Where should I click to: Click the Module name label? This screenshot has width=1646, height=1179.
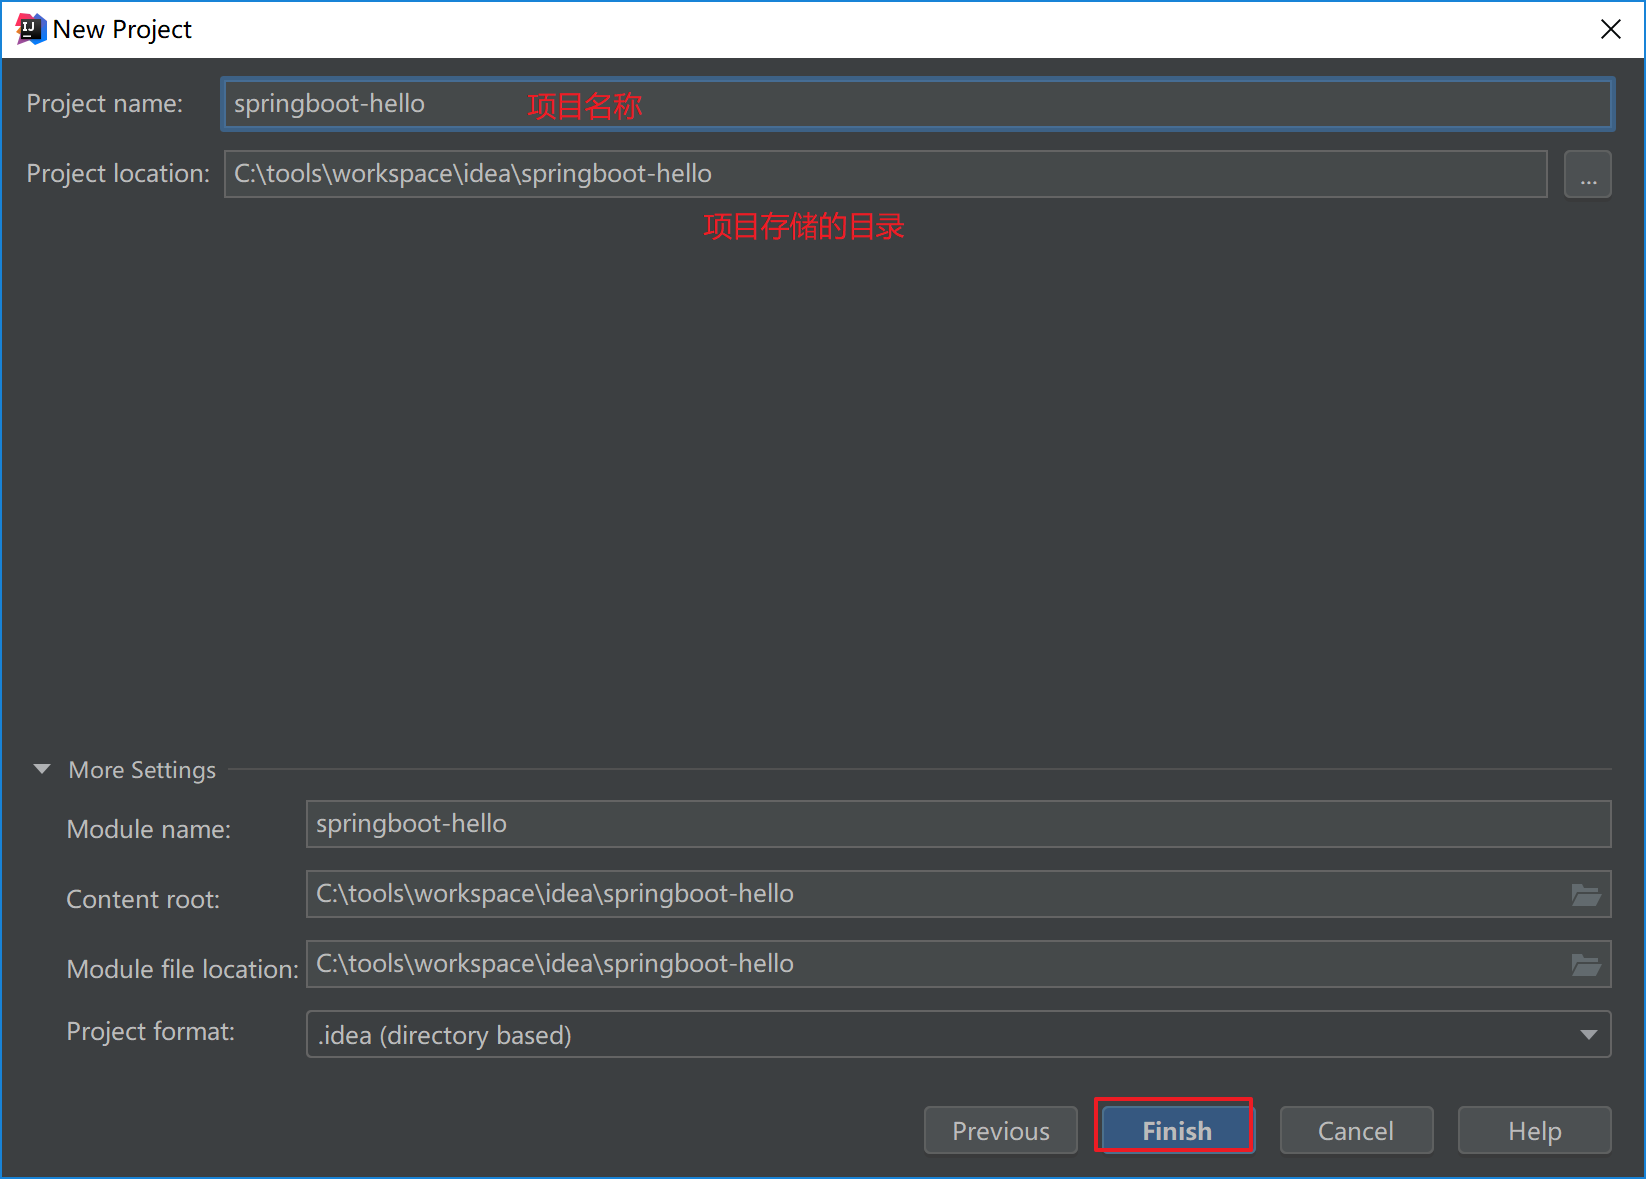[149, 829]
